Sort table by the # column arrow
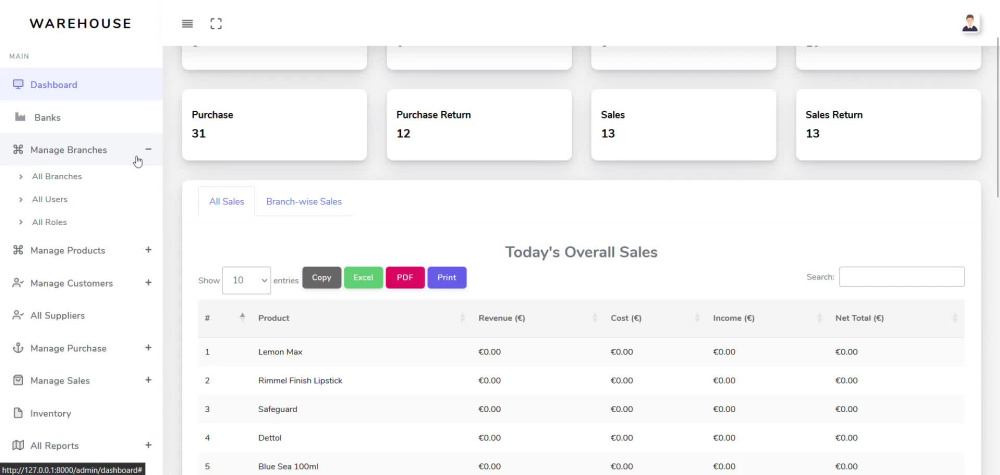Image resolution: width=1000 pixels, height=475 pixels. [242, 318]
